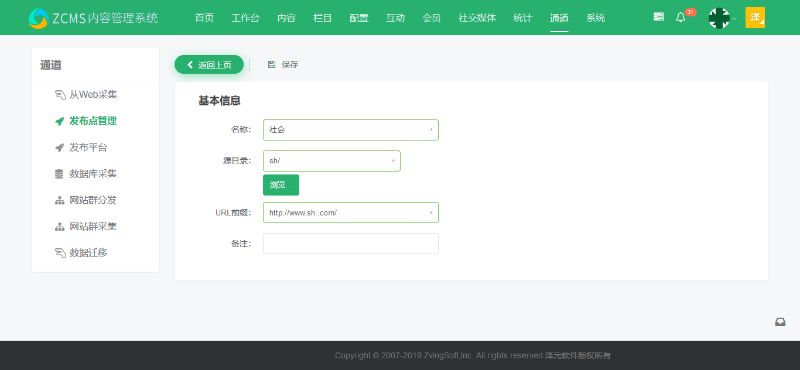Click the ZCMS内容管理系统 title text
The height and width of the screenshot is (370, 800).
[105, 18]
